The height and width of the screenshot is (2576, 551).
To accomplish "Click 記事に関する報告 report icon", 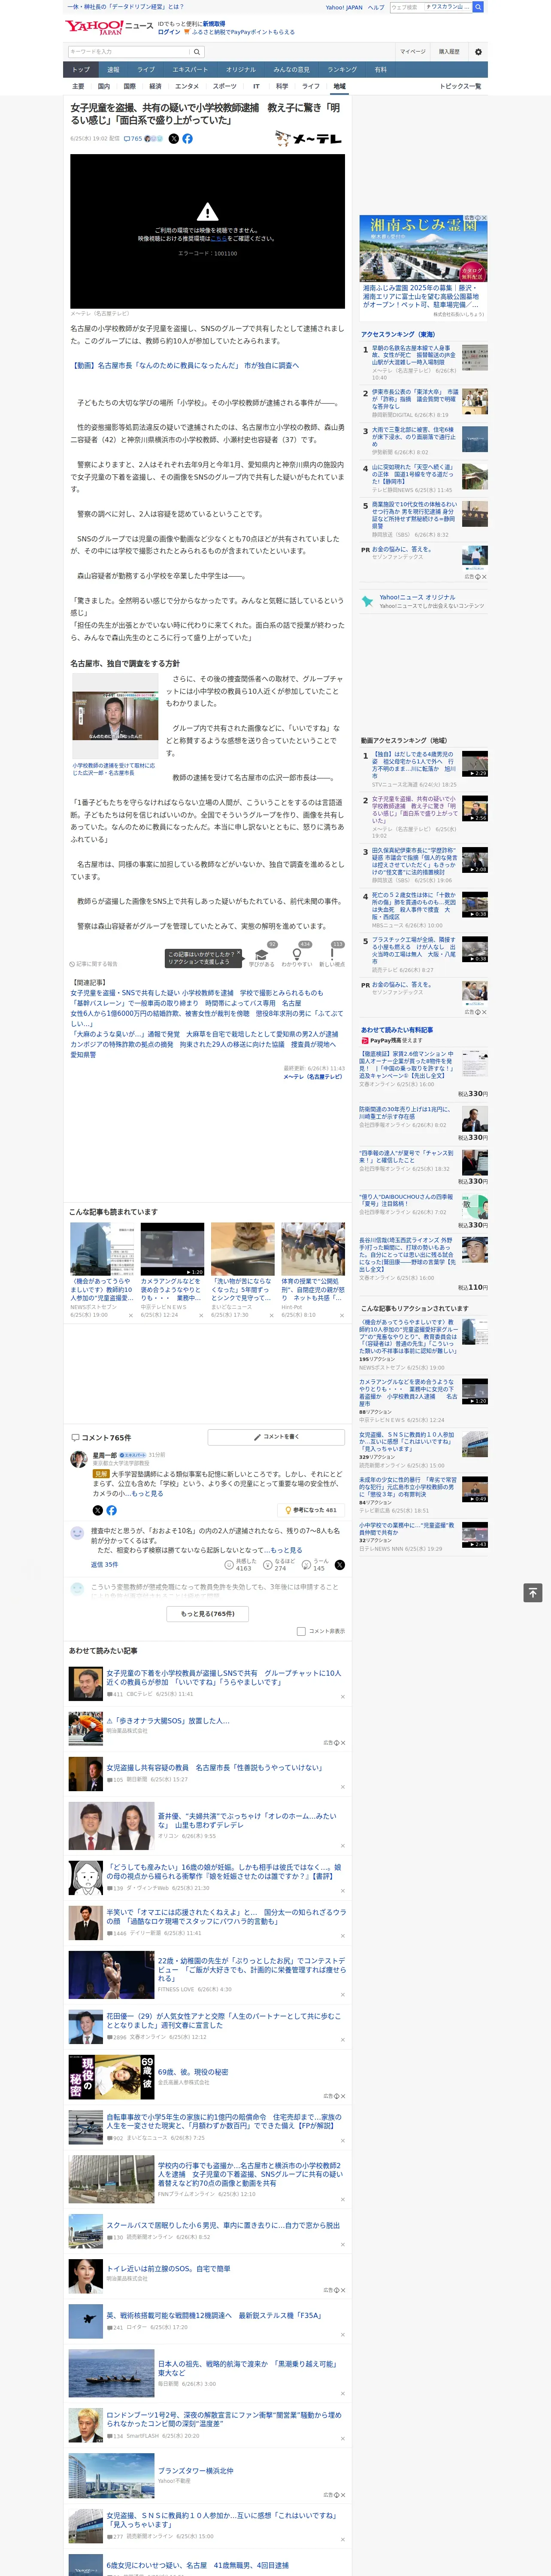I will point(94,964).
